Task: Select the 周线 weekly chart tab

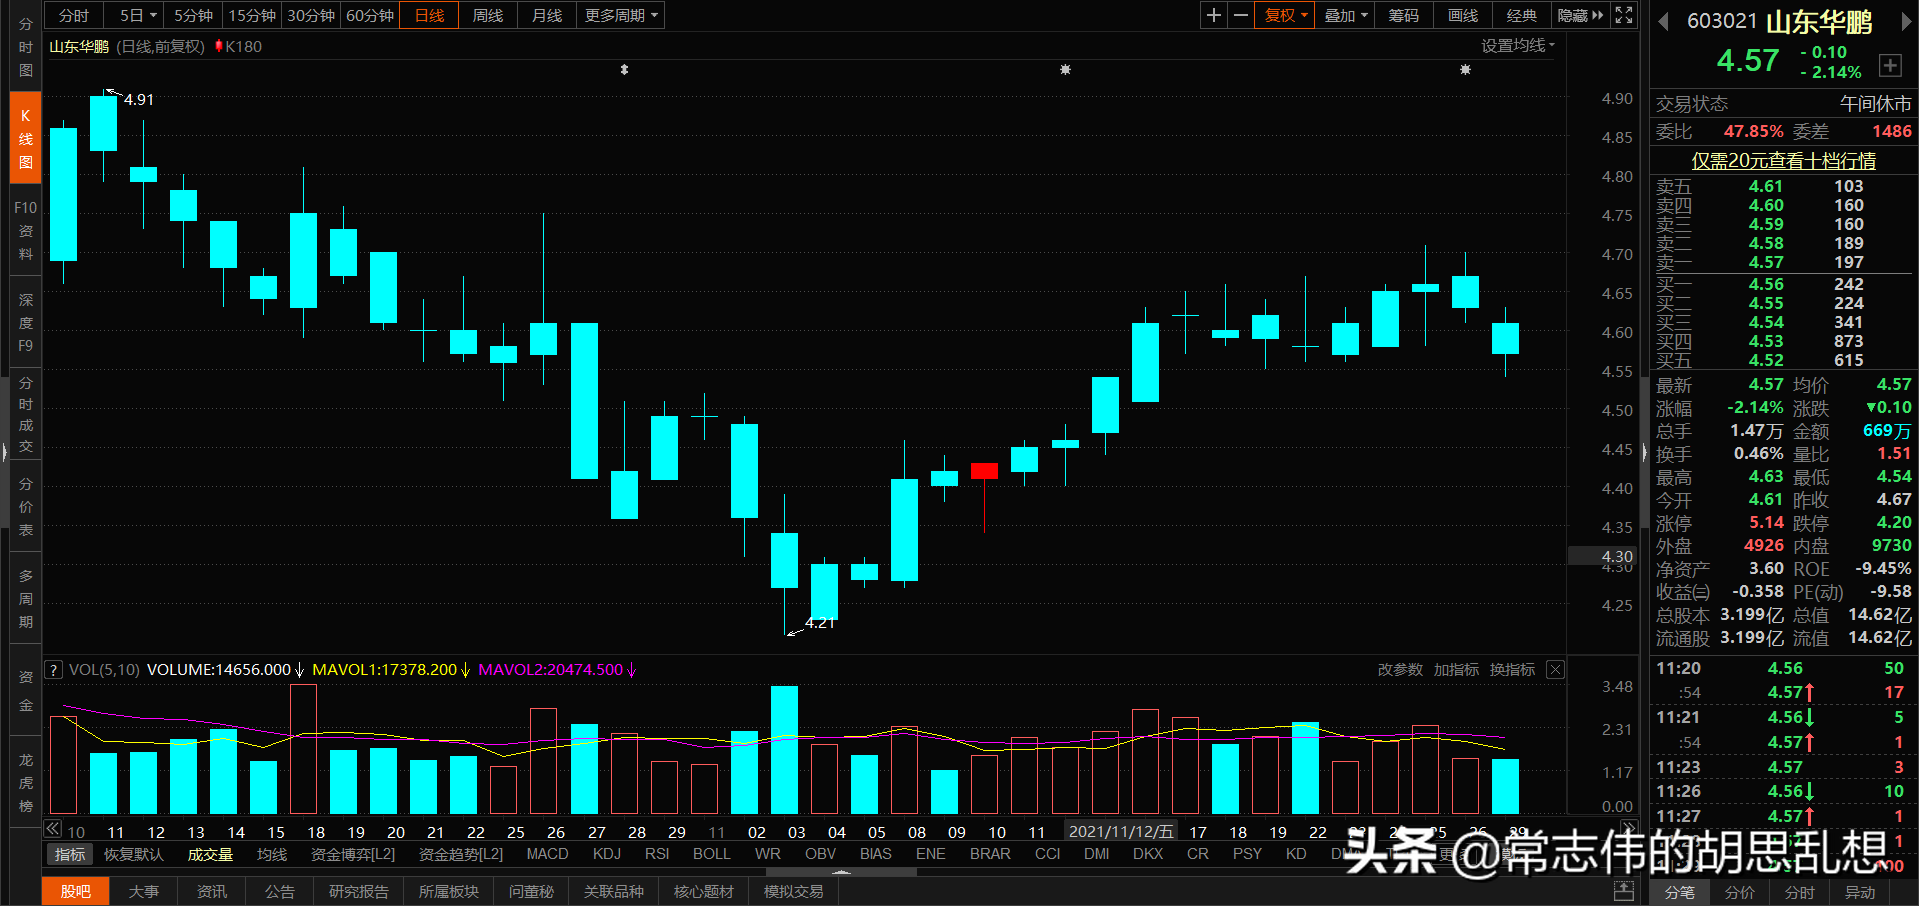Action: [487, 15]
